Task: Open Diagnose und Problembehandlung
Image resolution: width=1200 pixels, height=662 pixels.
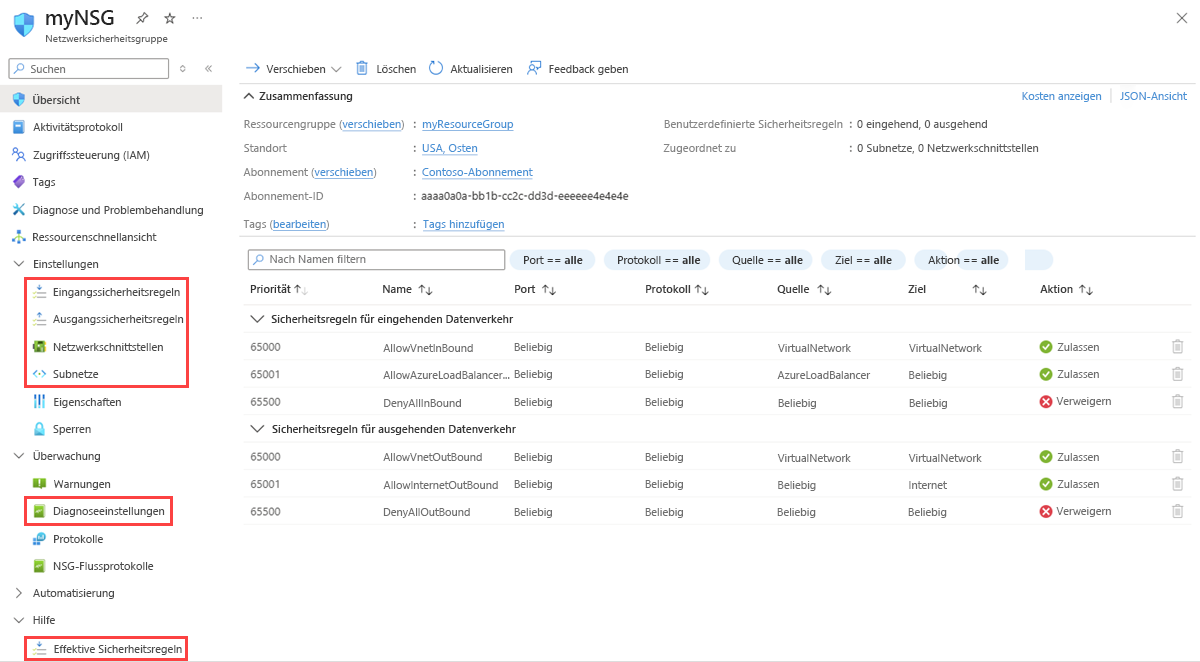Action: click(117, 210)
